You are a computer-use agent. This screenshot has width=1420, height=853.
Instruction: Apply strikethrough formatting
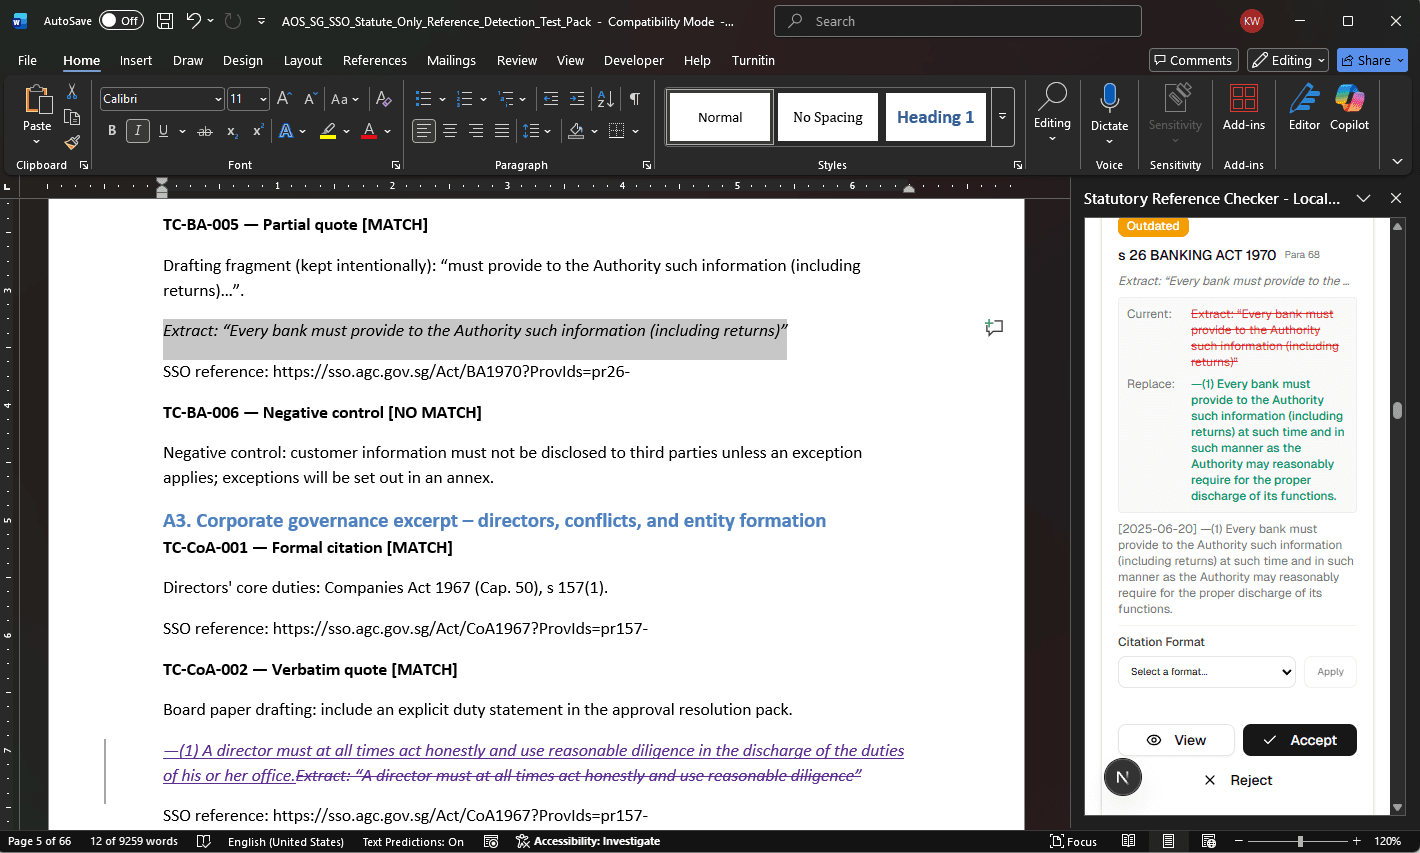point(205,131)
